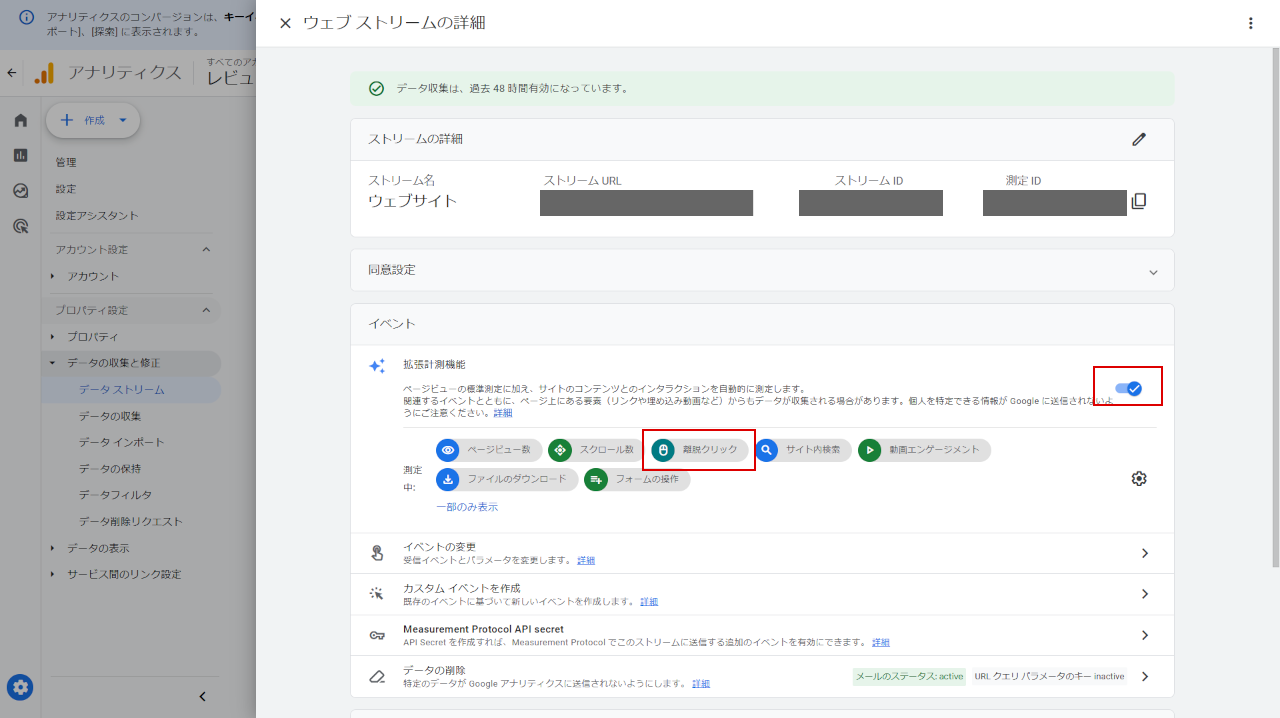Select データの保持 in the sidebar
The height and width of the screenshot is (718, 1280).
tap(109, 468)
